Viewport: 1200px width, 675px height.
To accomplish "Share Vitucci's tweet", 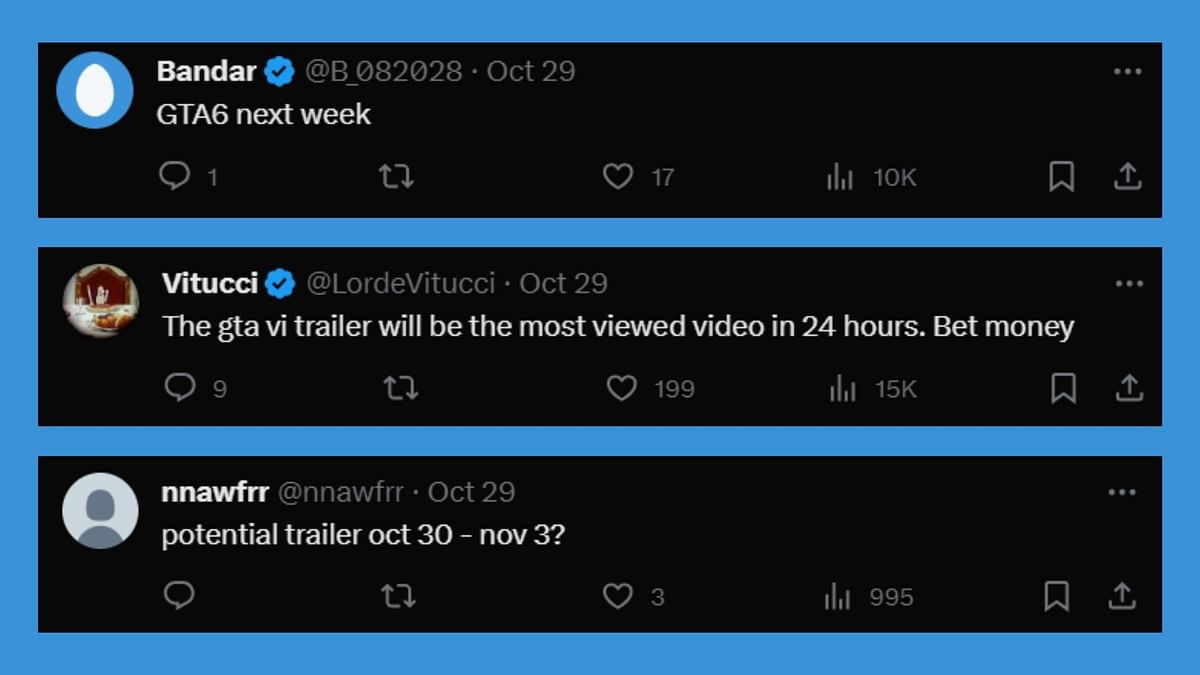I will pyautogui.click(x=1129, y=388).
